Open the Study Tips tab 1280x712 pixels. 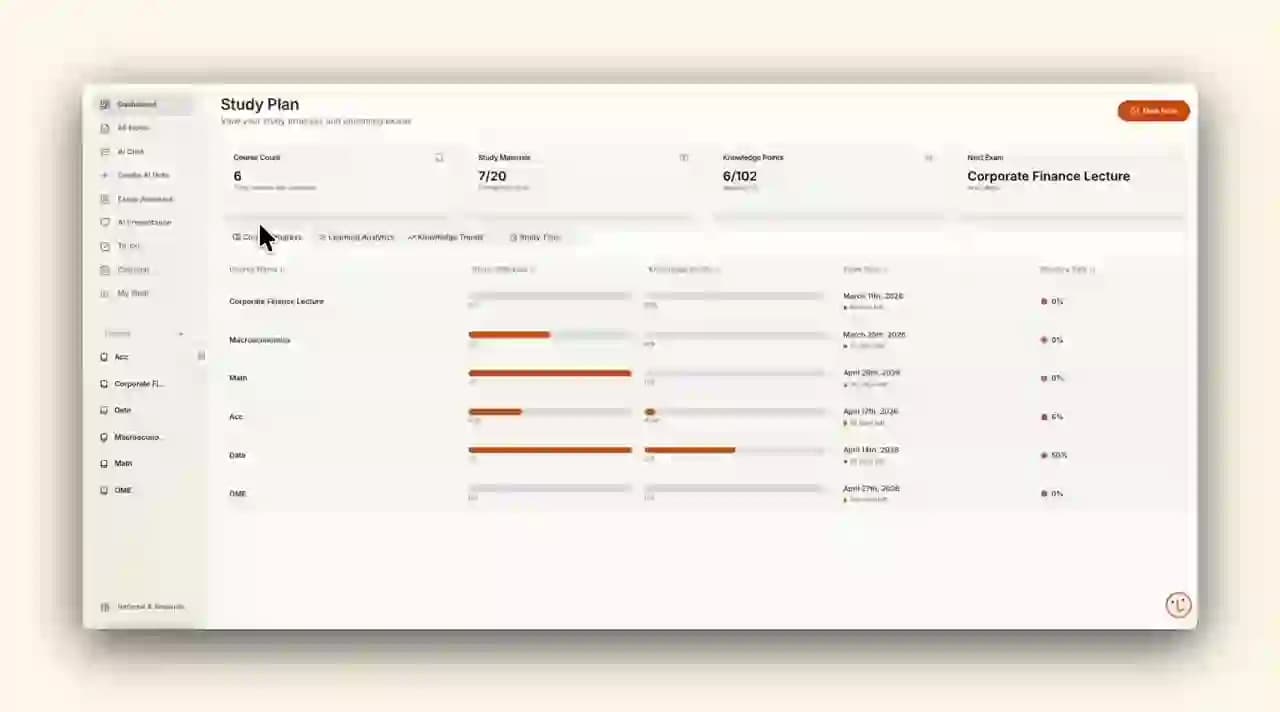click(x=535, y=238)
